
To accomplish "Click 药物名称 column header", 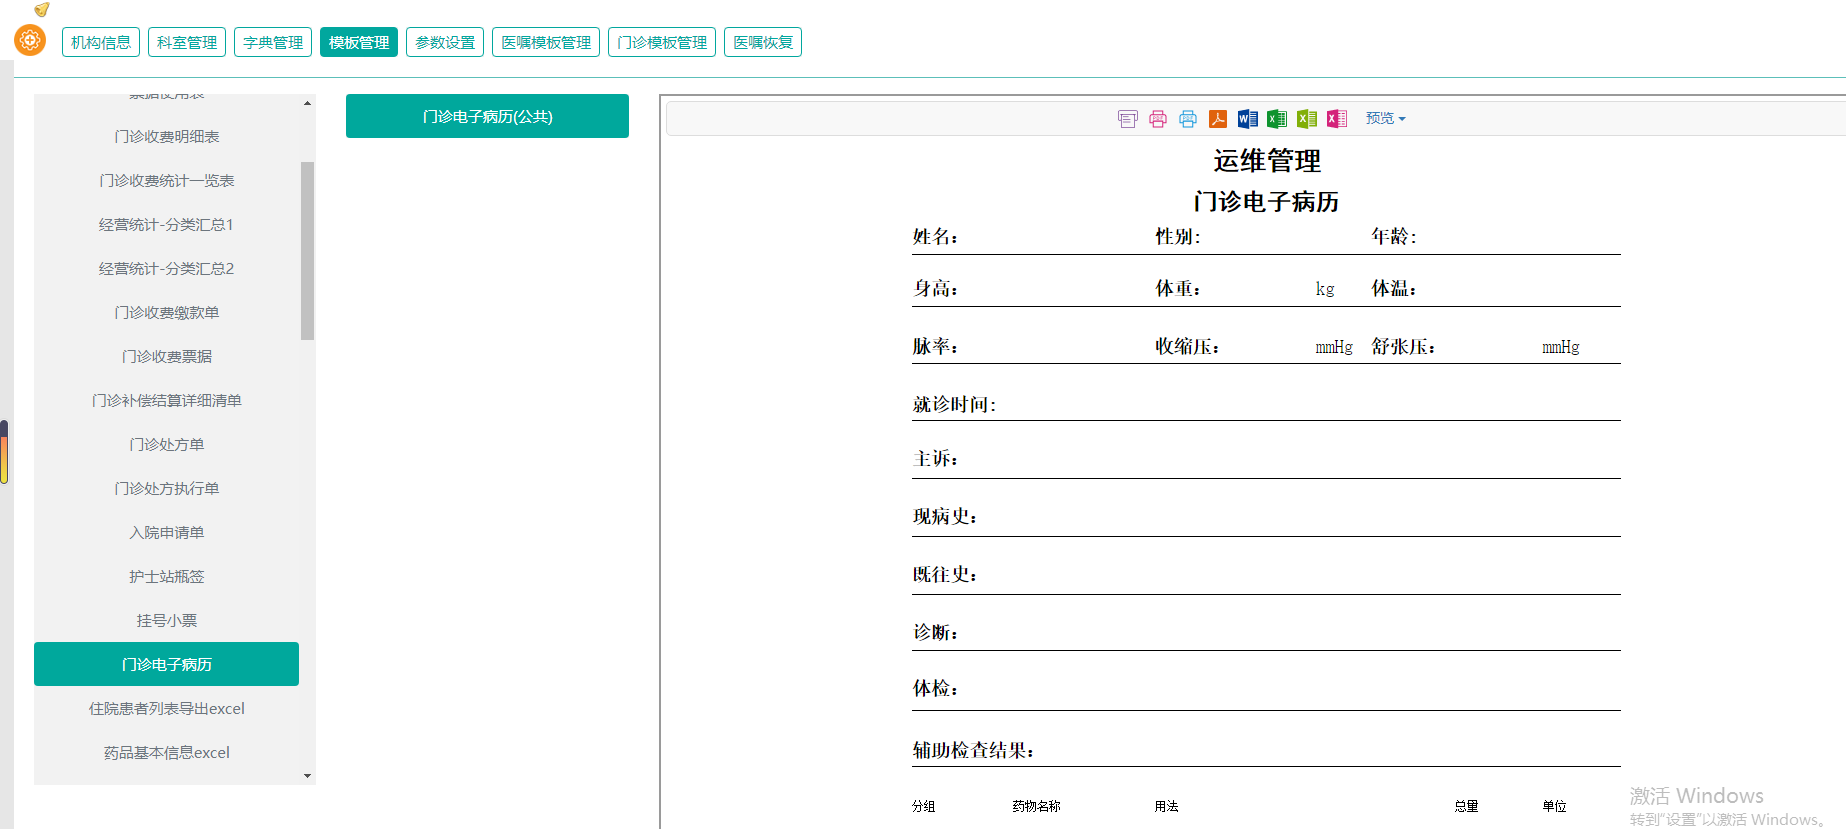I will (1036, 806).
